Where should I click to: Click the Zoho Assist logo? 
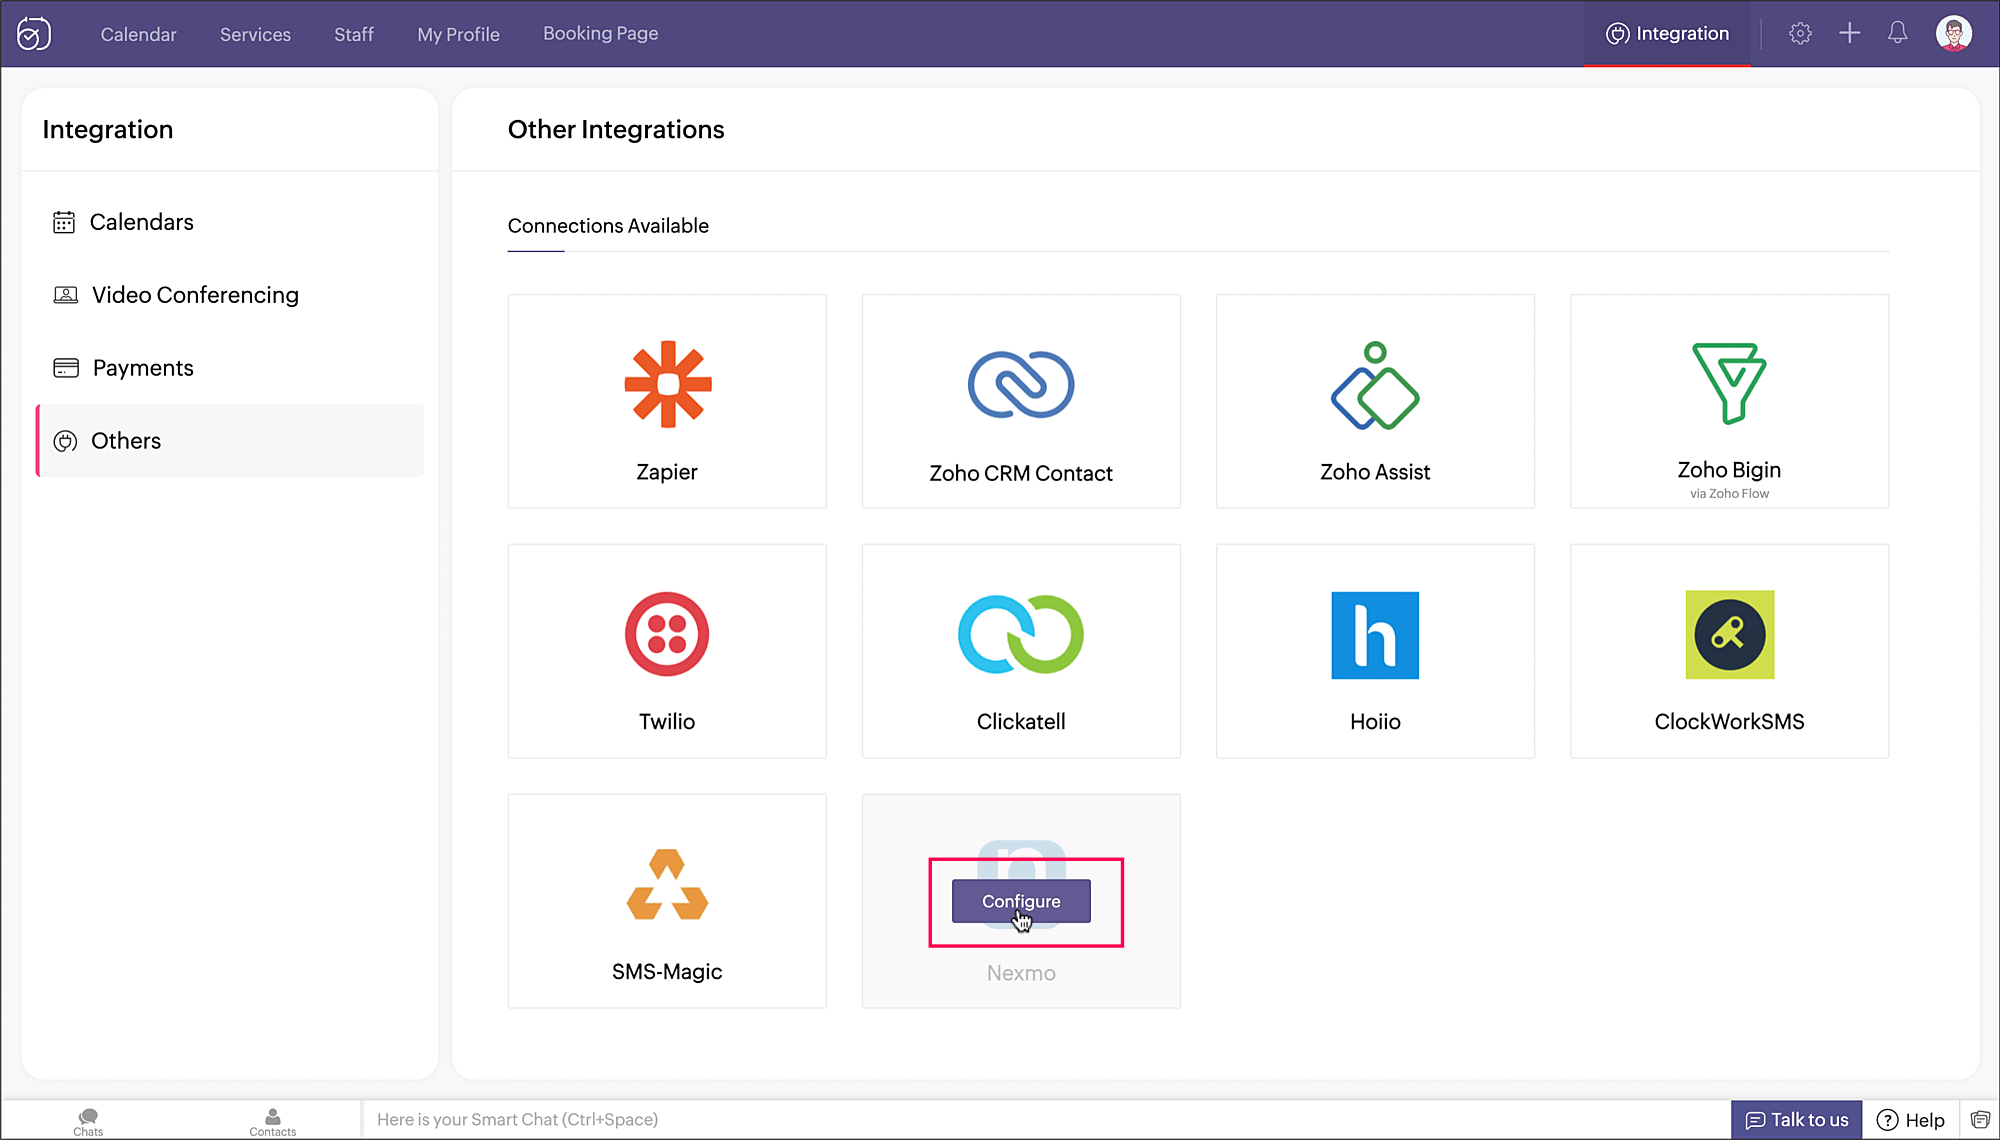click(1375, 386)
